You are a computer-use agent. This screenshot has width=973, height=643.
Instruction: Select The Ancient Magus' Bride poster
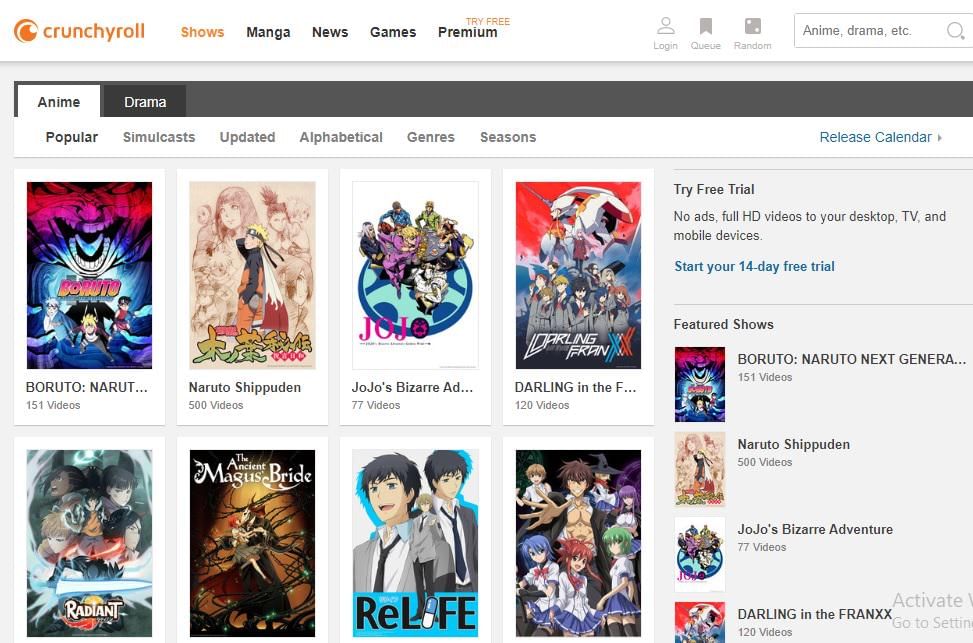[252, 543]
